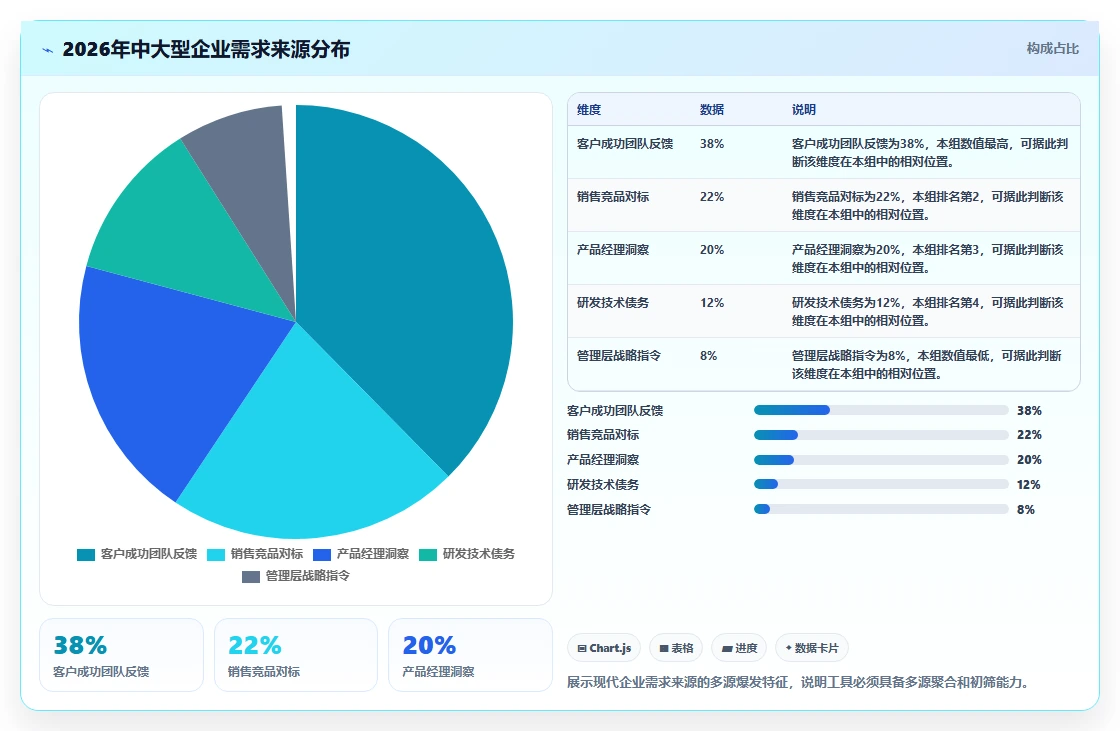Click table cell 管理层战略指令
Viewport: 1120px width, 731px height.
point(619,355)
